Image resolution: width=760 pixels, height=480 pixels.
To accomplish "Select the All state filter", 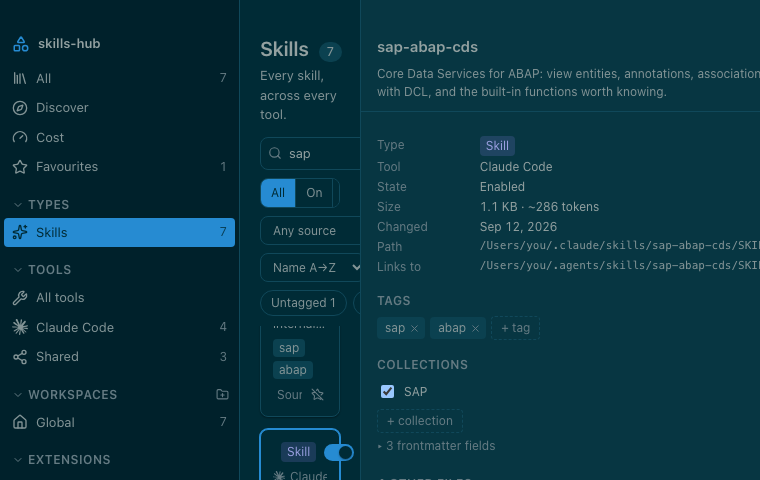I will [278, 193].
